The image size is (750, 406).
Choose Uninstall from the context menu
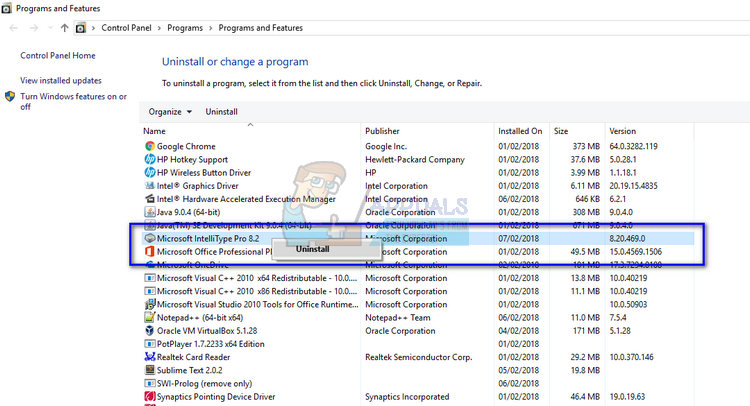(312, 248)
